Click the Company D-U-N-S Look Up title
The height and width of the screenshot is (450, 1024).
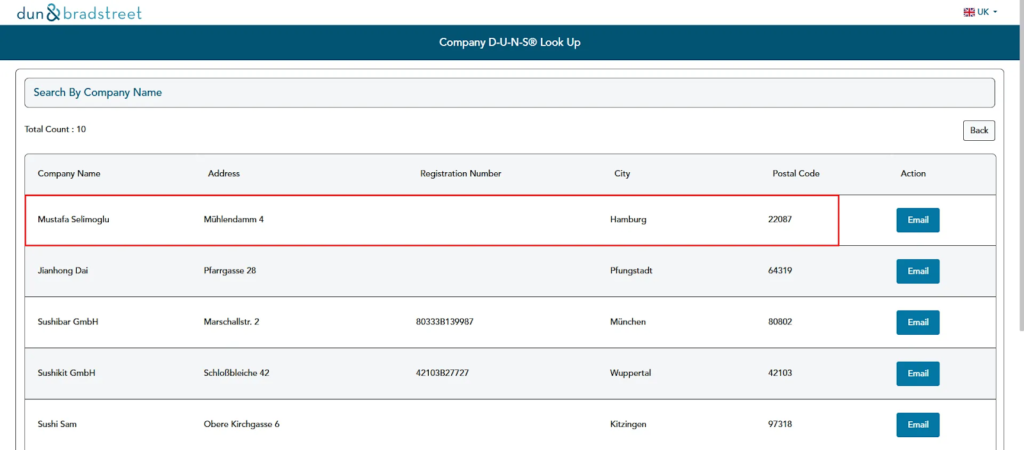pyautogui.click(x=510, y=43)
